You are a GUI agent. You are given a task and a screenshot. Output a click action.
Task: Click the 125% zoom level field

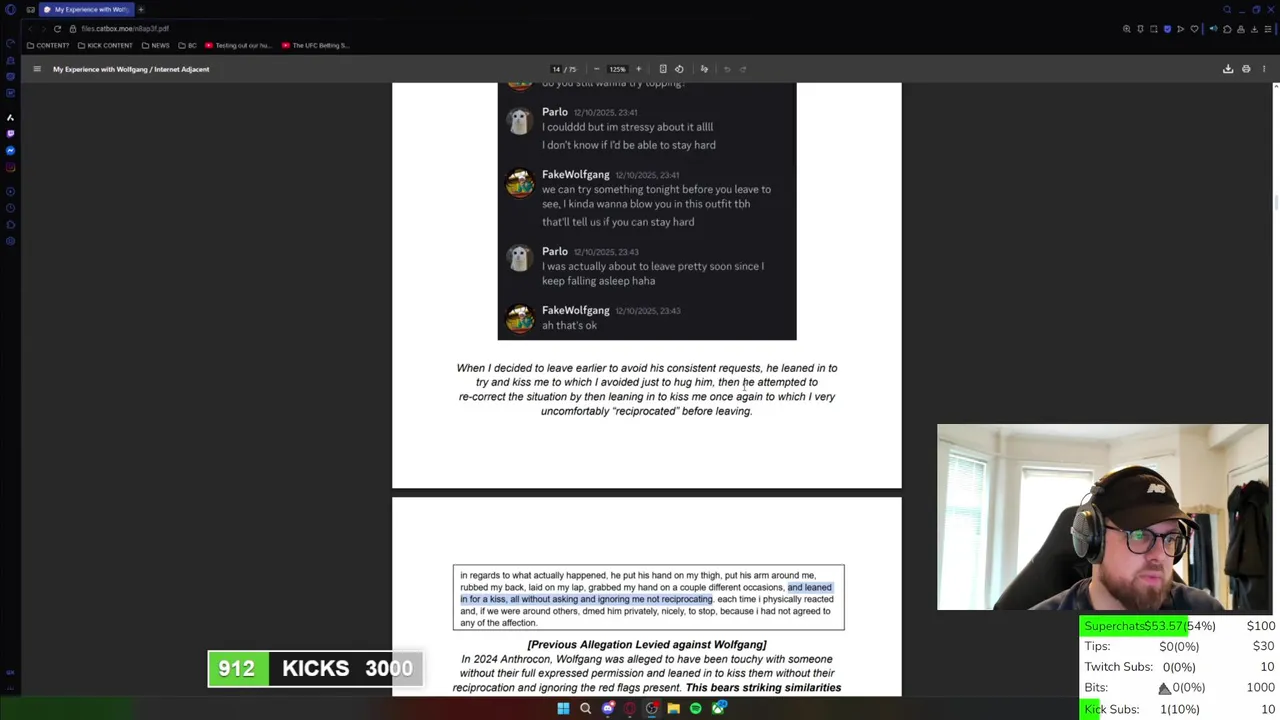(x=617, y=69)
